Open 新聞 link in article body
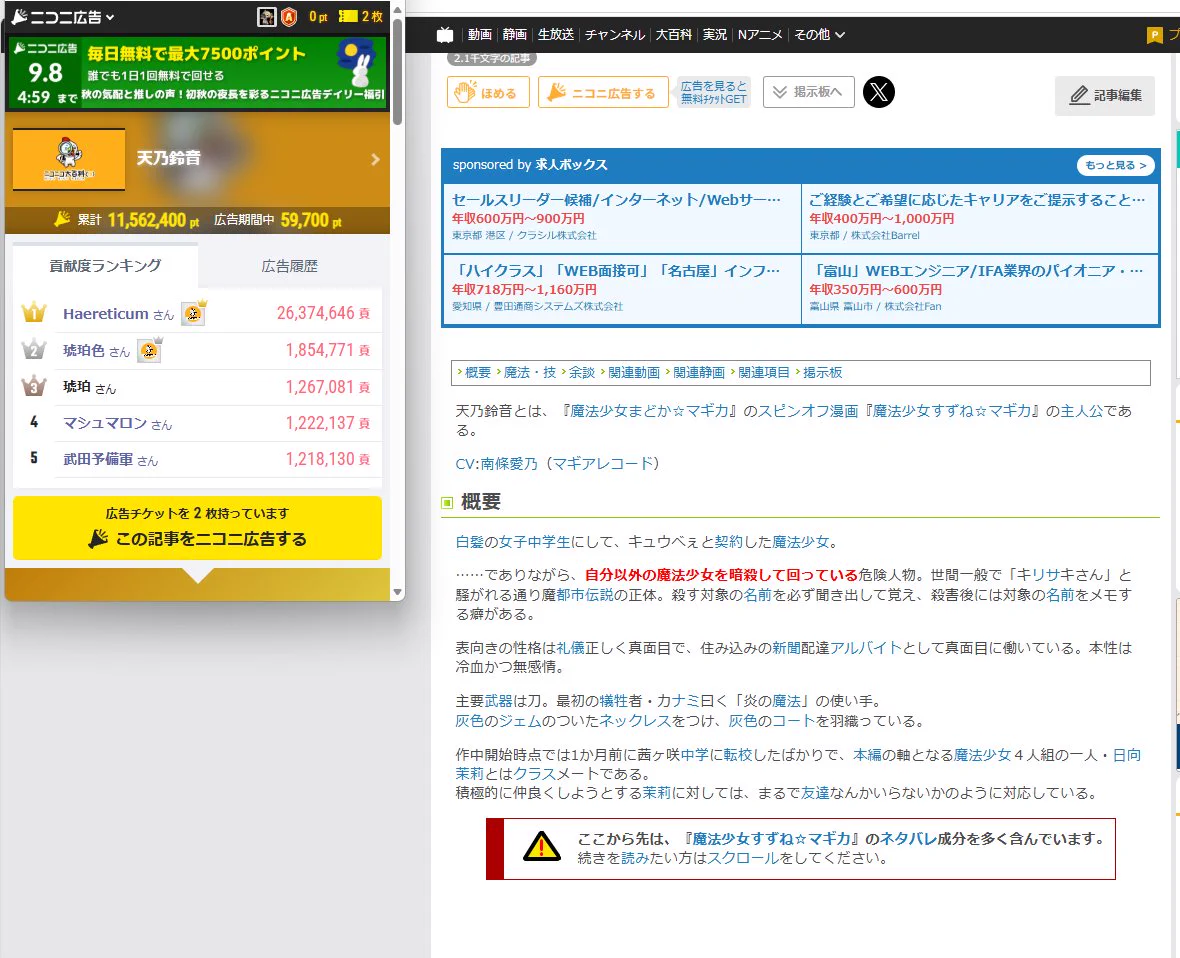 pyautogui.click(x=786, y=648)
